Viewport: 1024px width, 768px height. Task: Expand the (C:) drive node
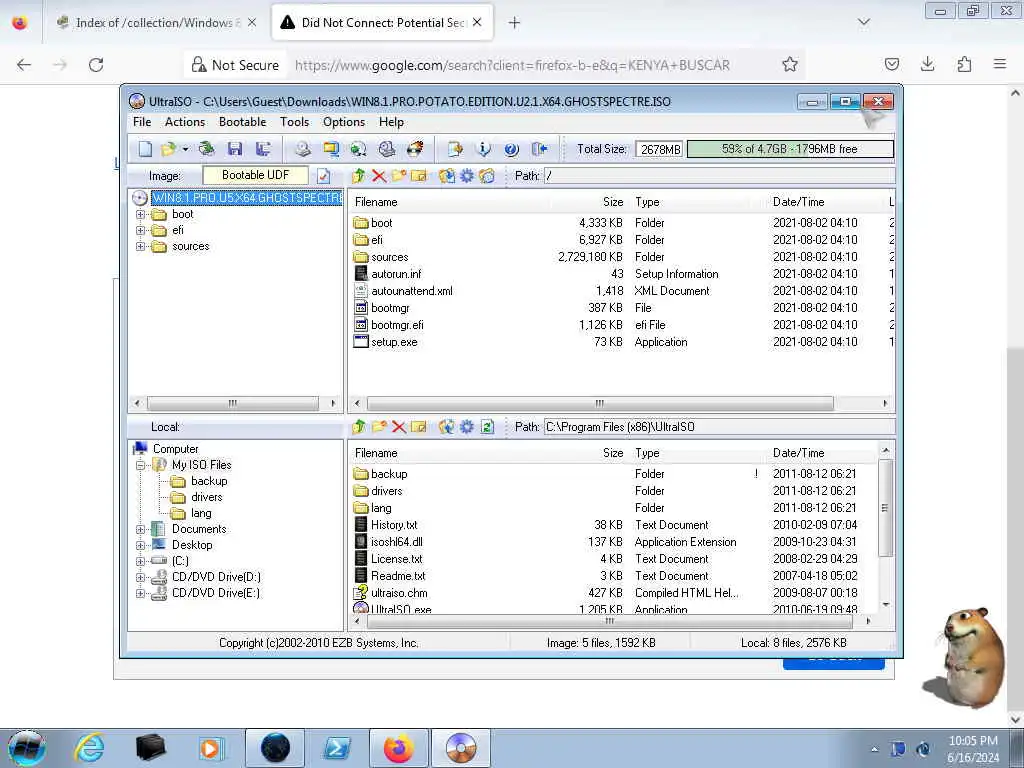140,561
